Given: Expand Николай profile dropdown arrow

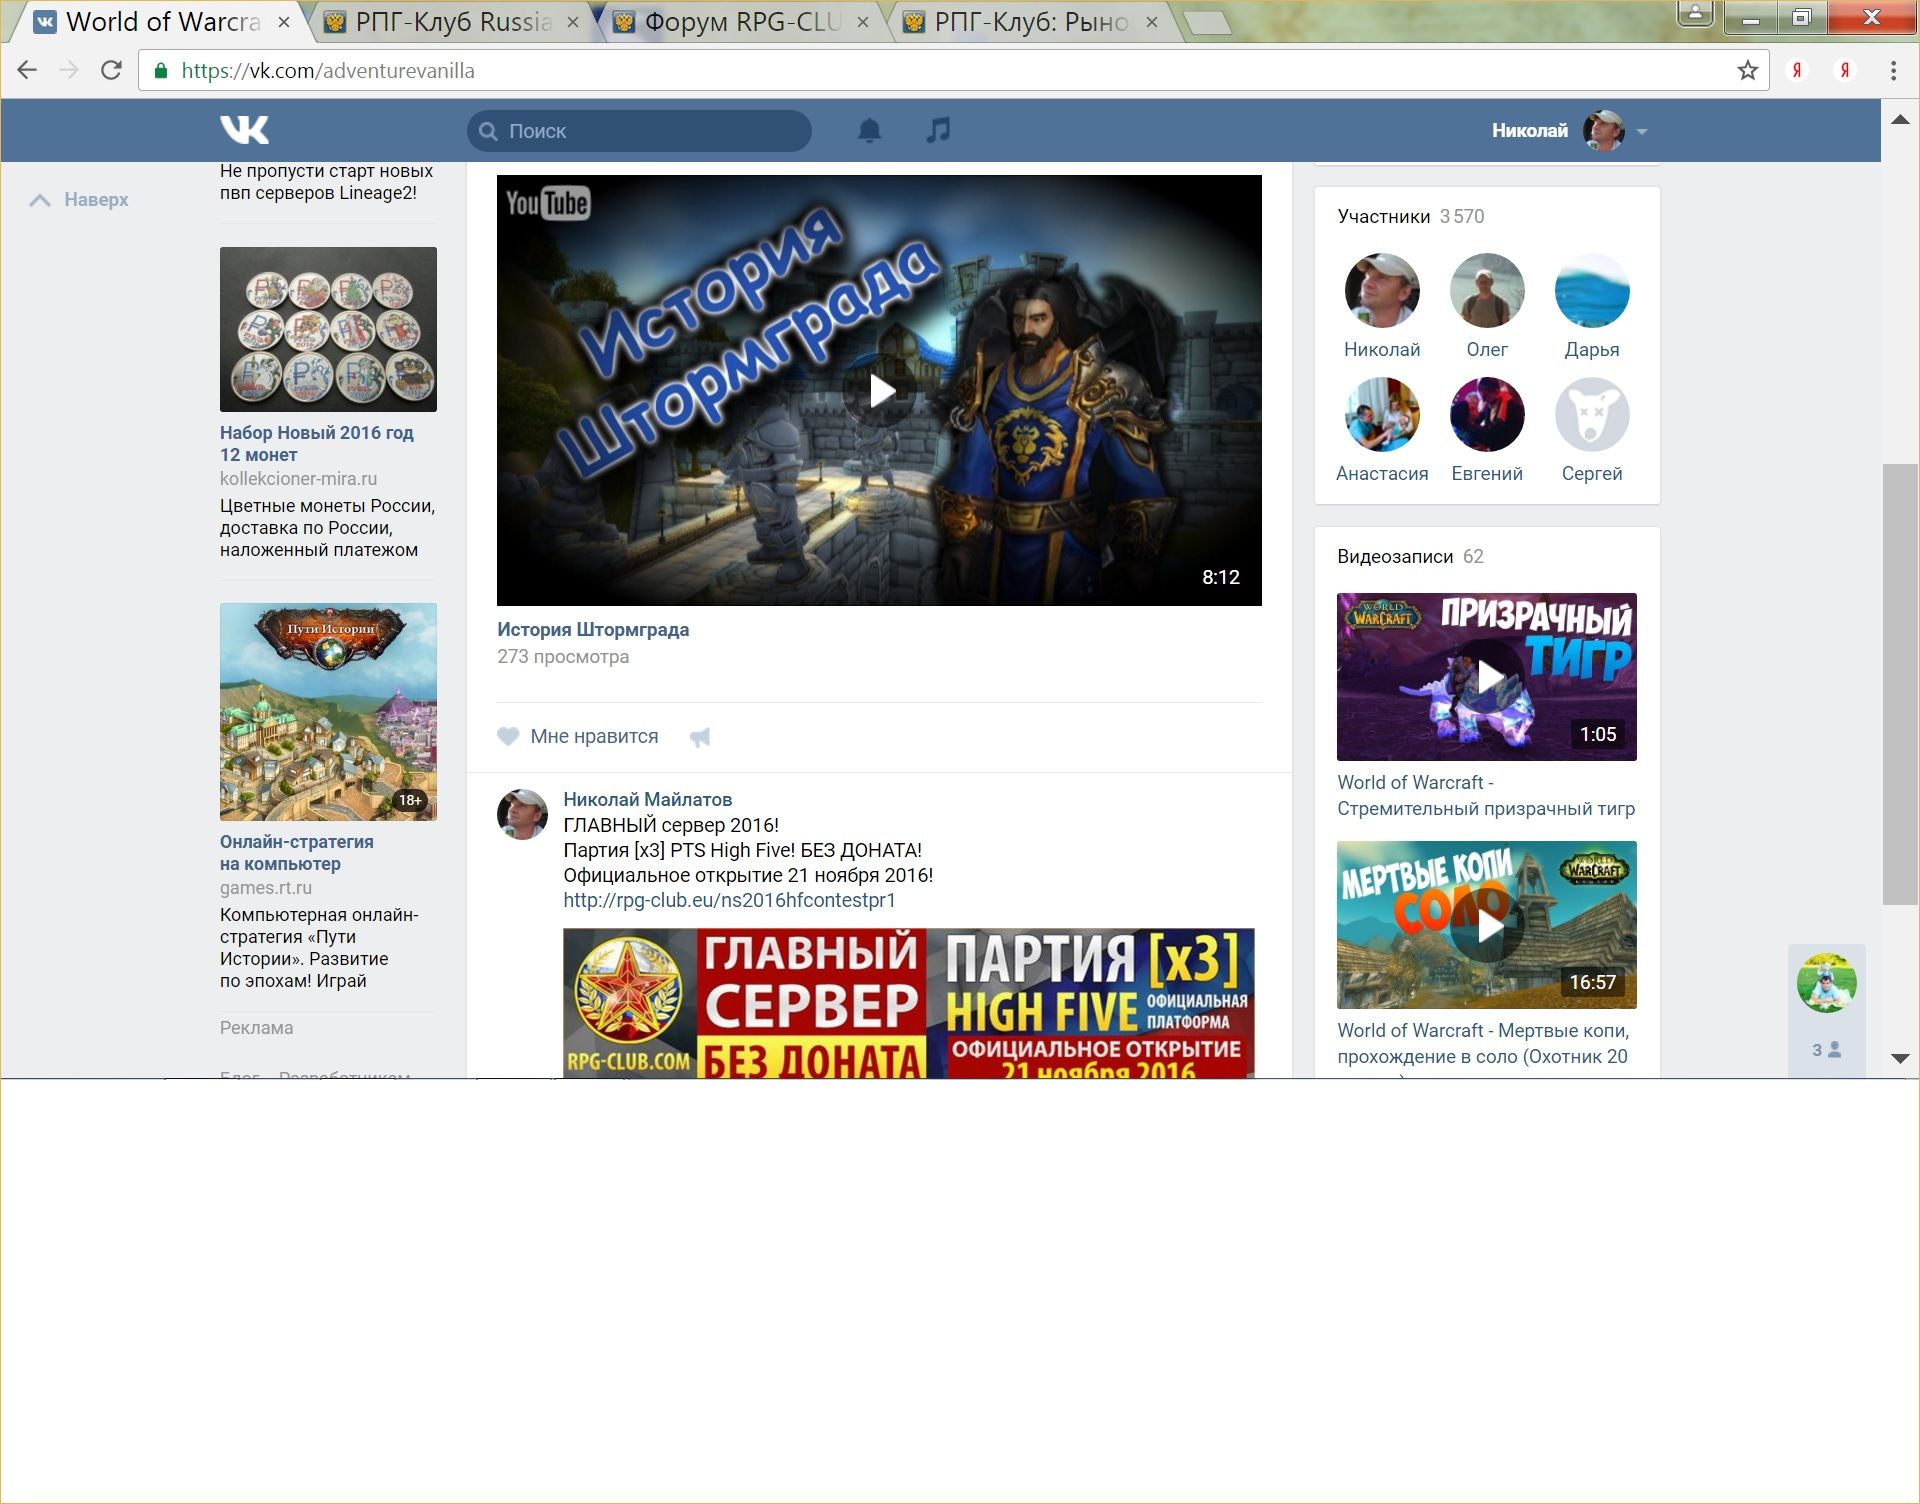Looking at the screenshot, I should pos(1642,131).
